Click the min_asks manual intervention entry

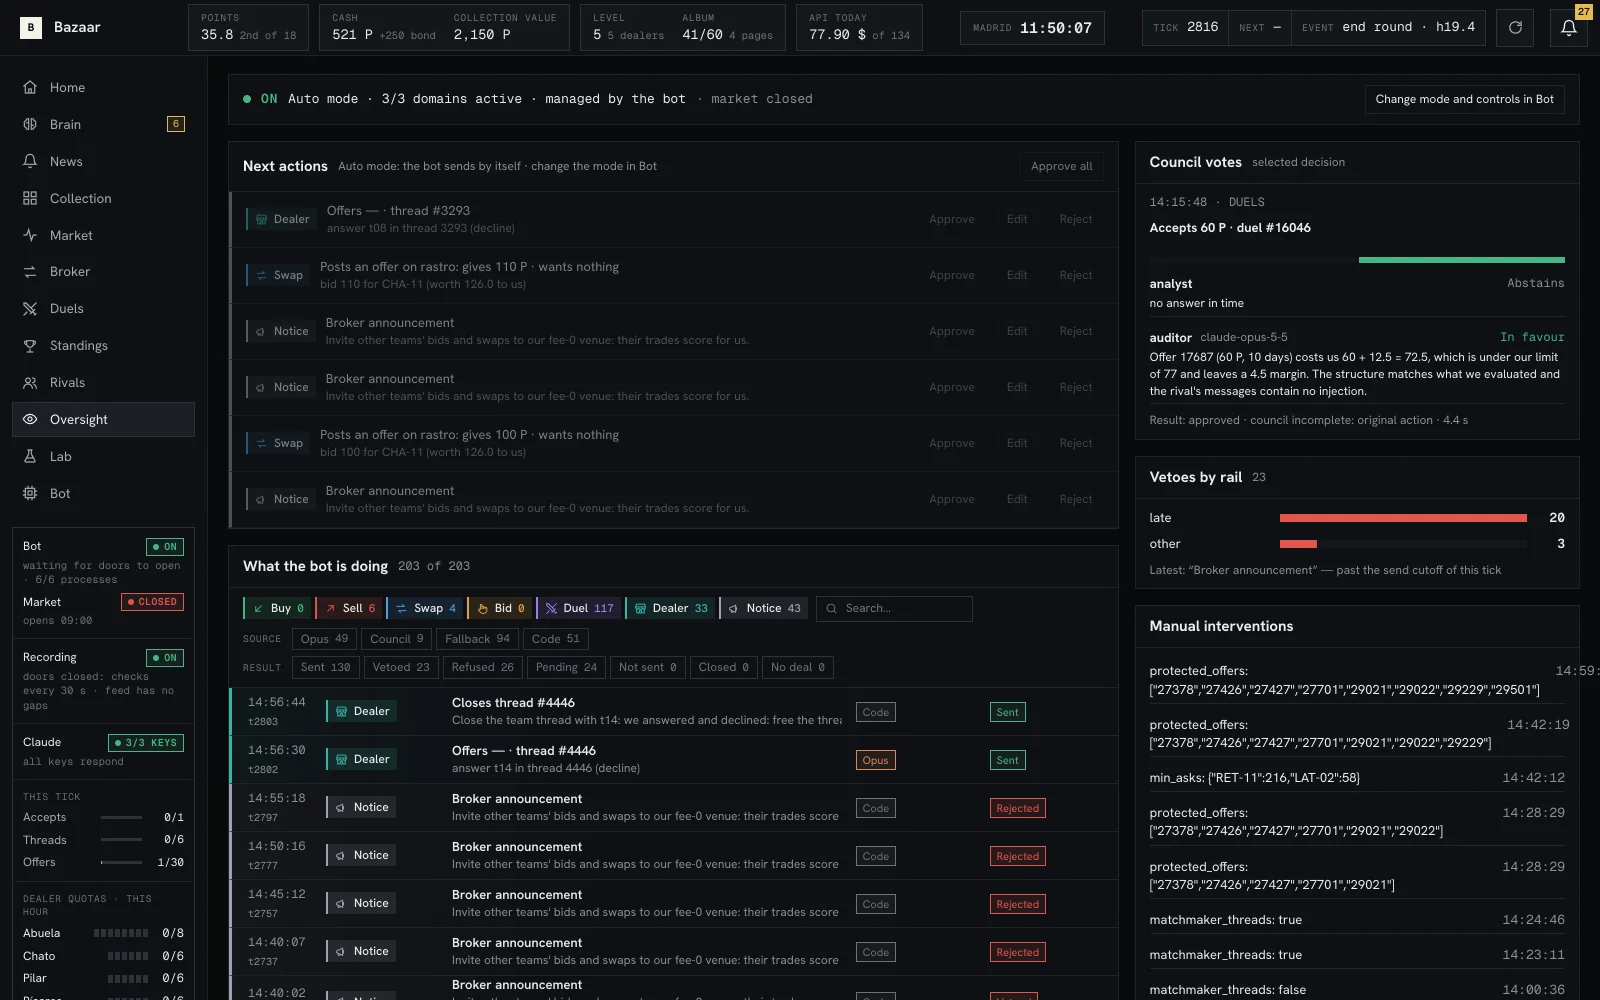[1357, 777]
